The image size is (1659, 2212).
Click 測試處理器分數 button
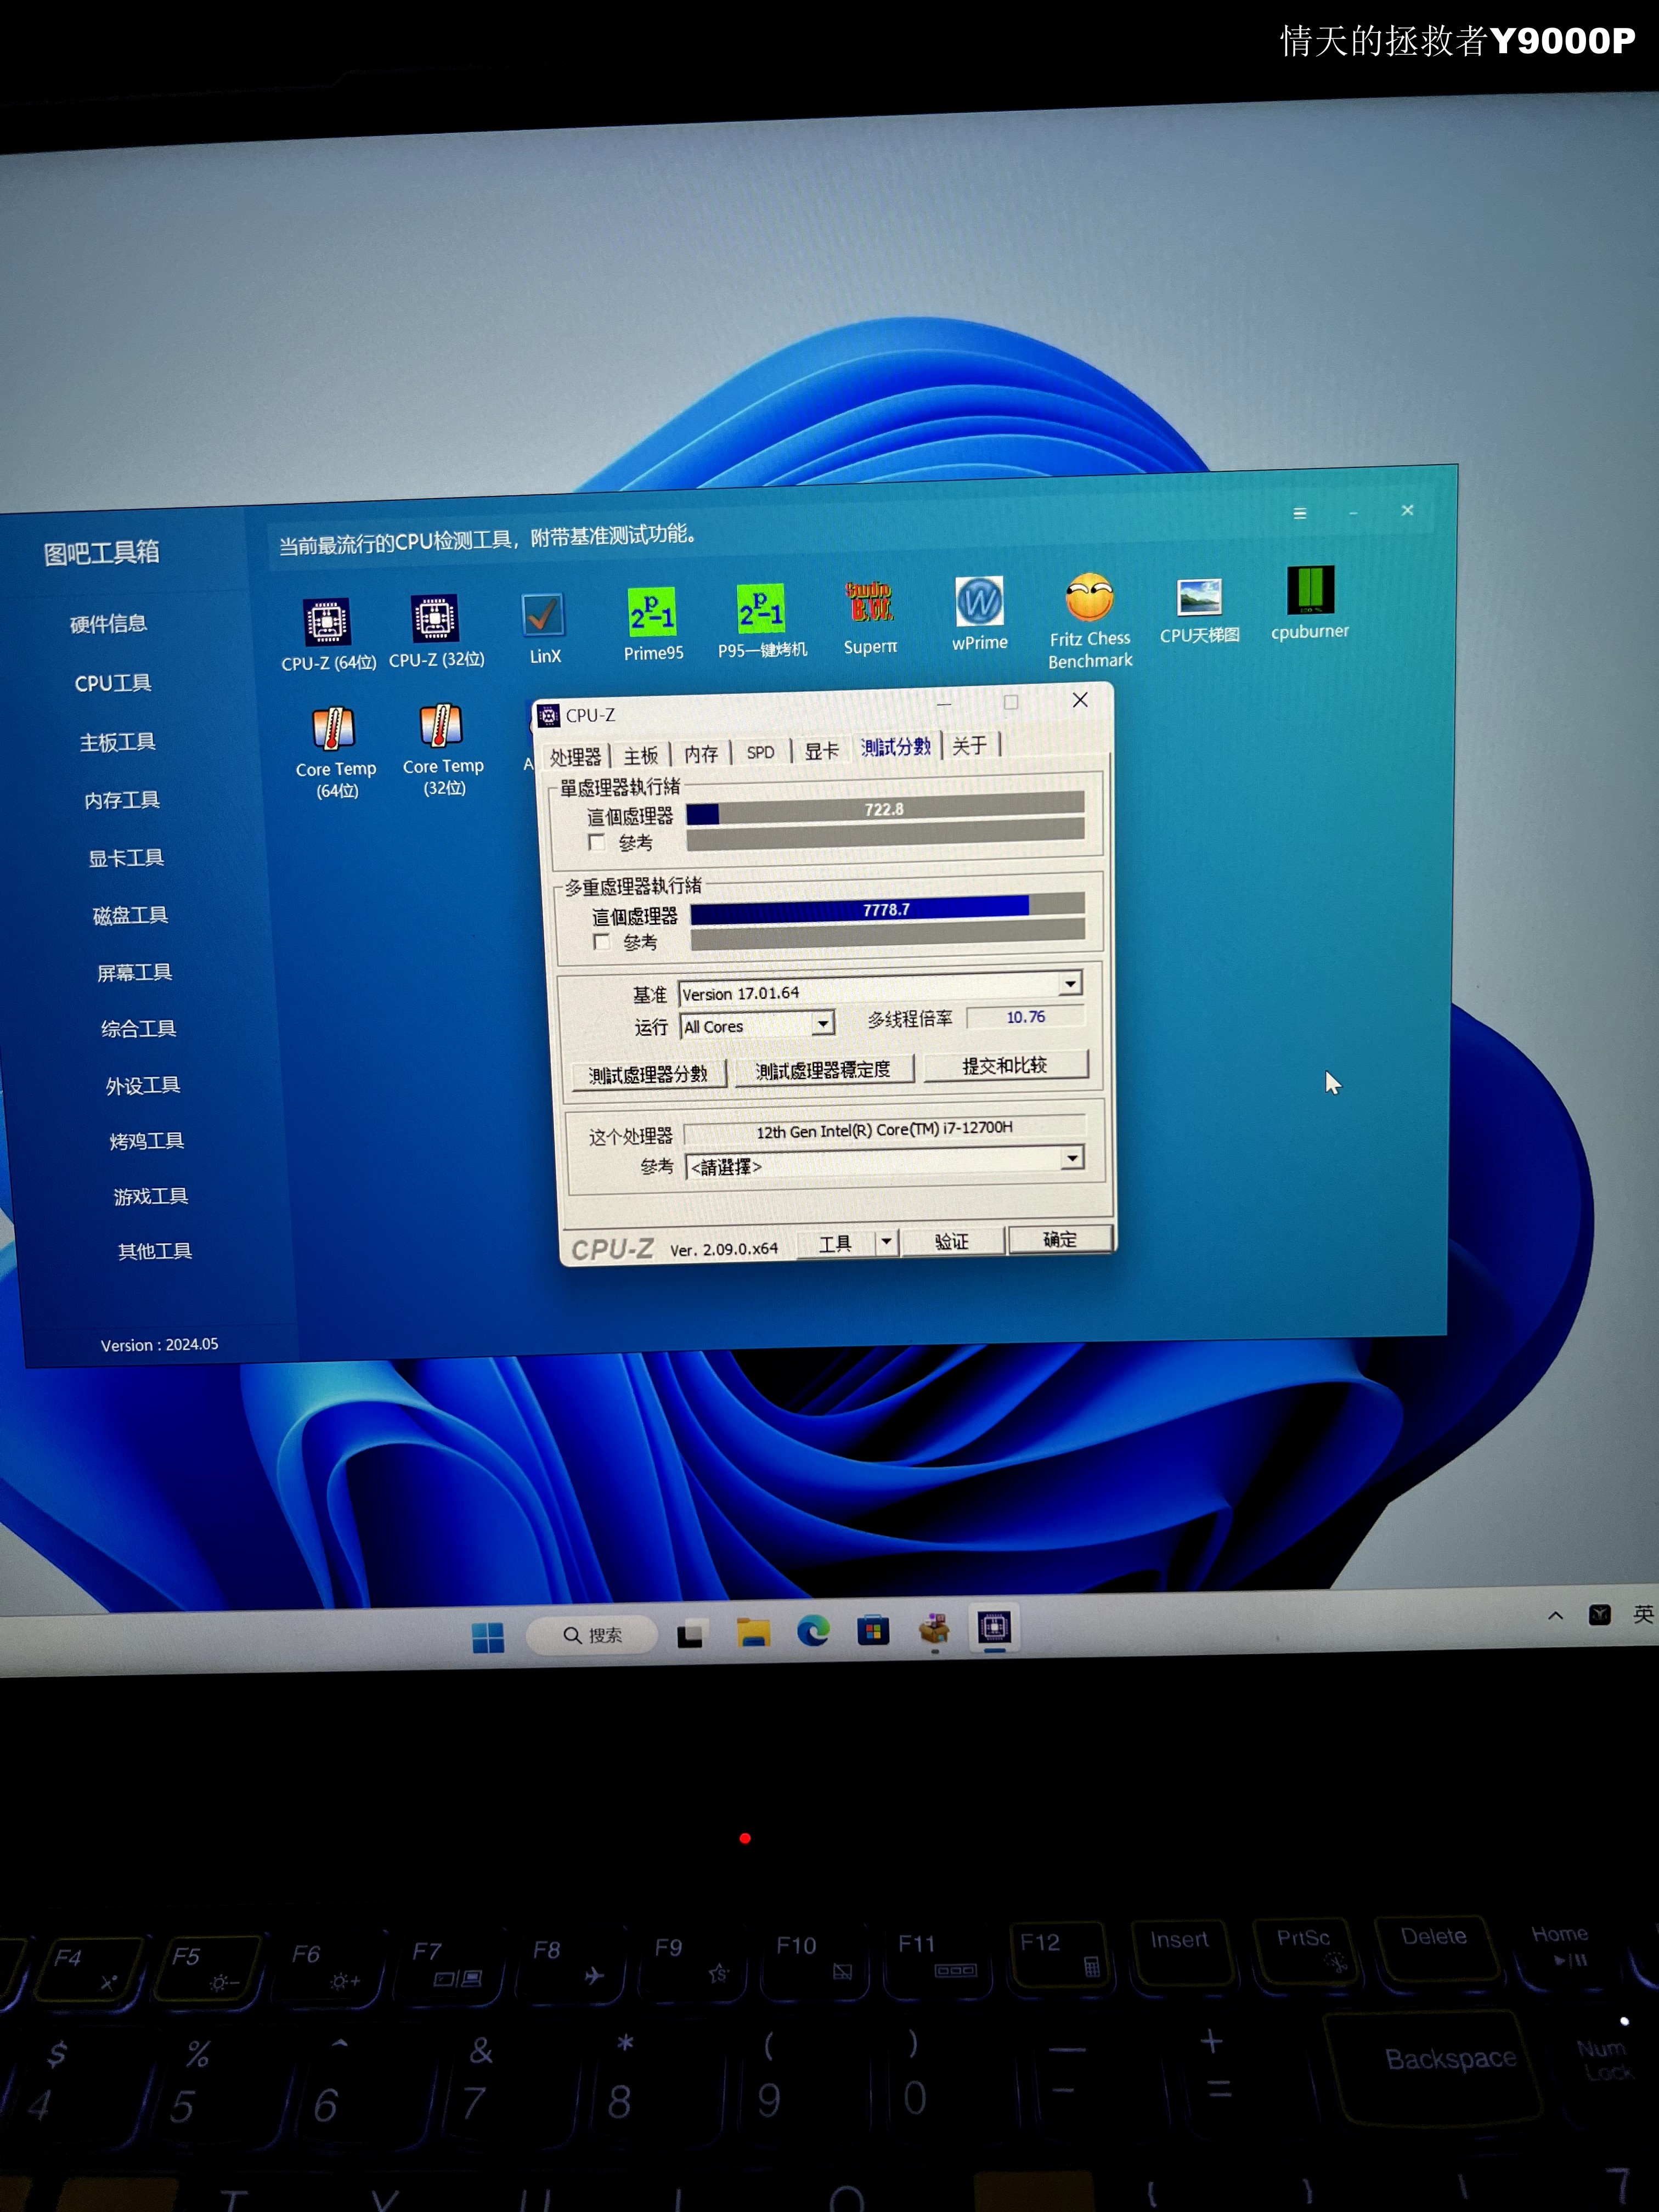[648, 1074]
